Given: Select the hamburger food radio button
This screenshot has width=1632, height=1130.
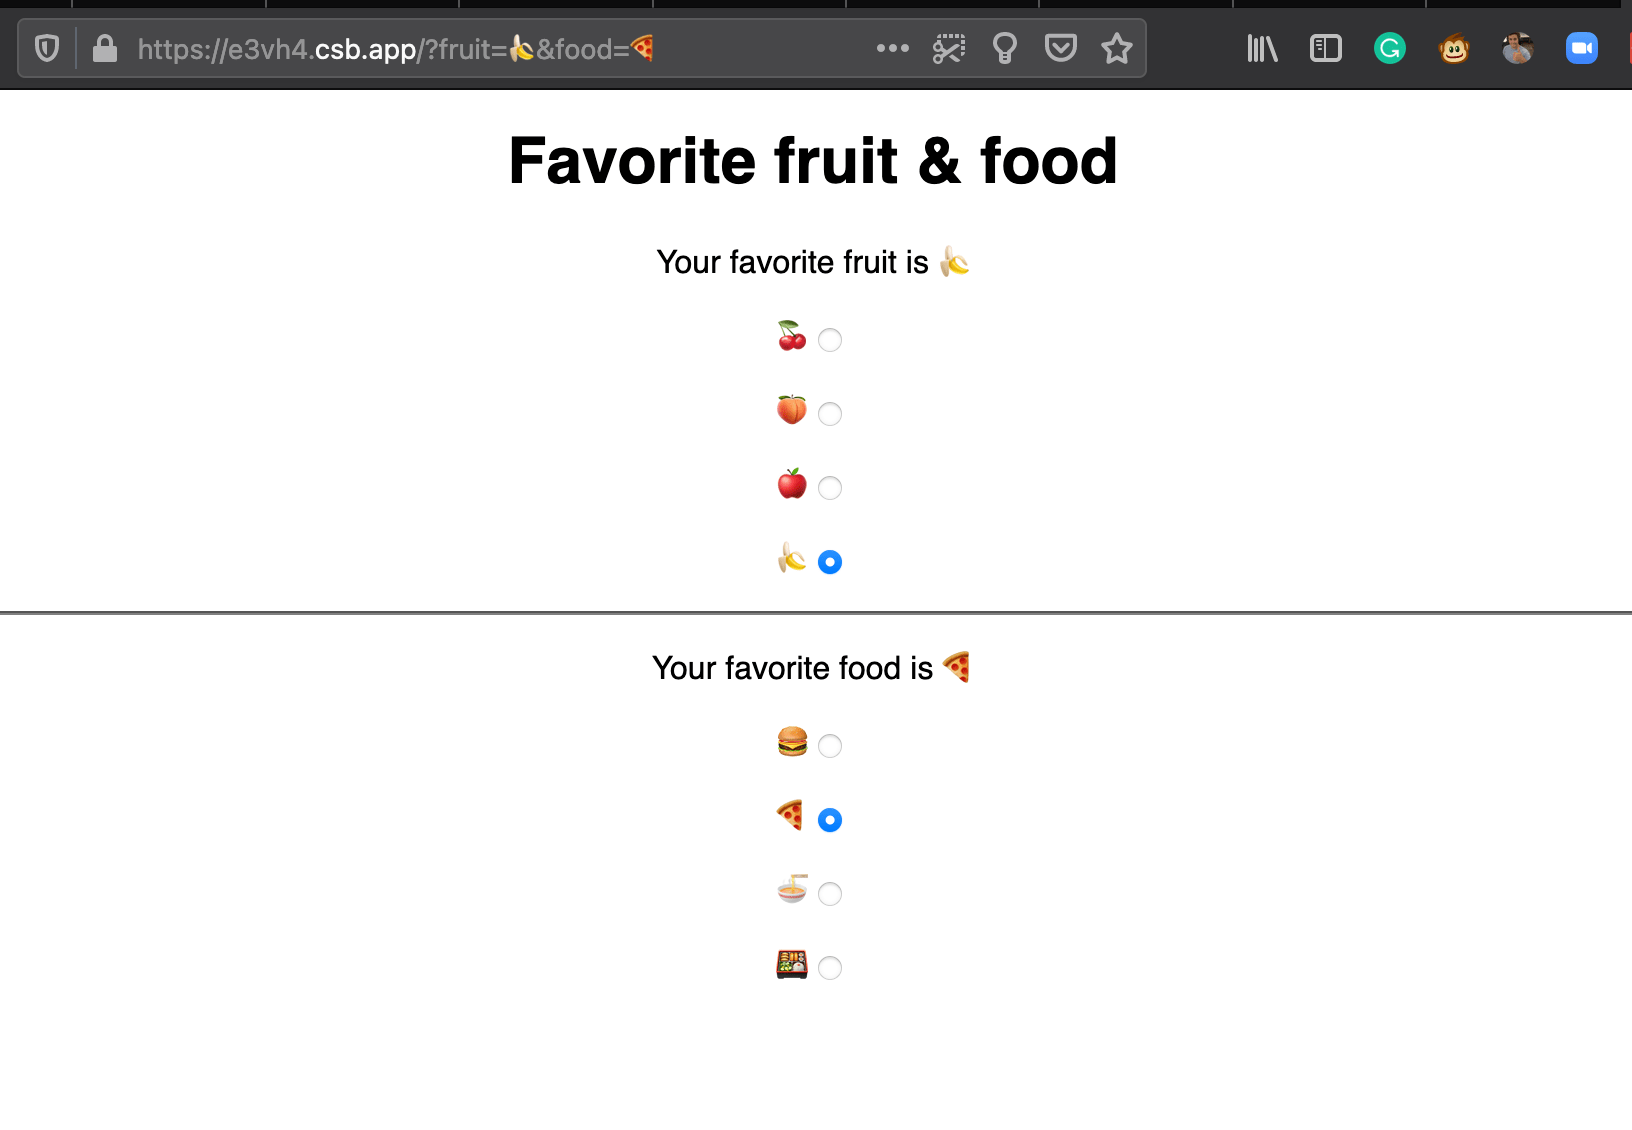Looking at the screenshot, I should [830, 746].
